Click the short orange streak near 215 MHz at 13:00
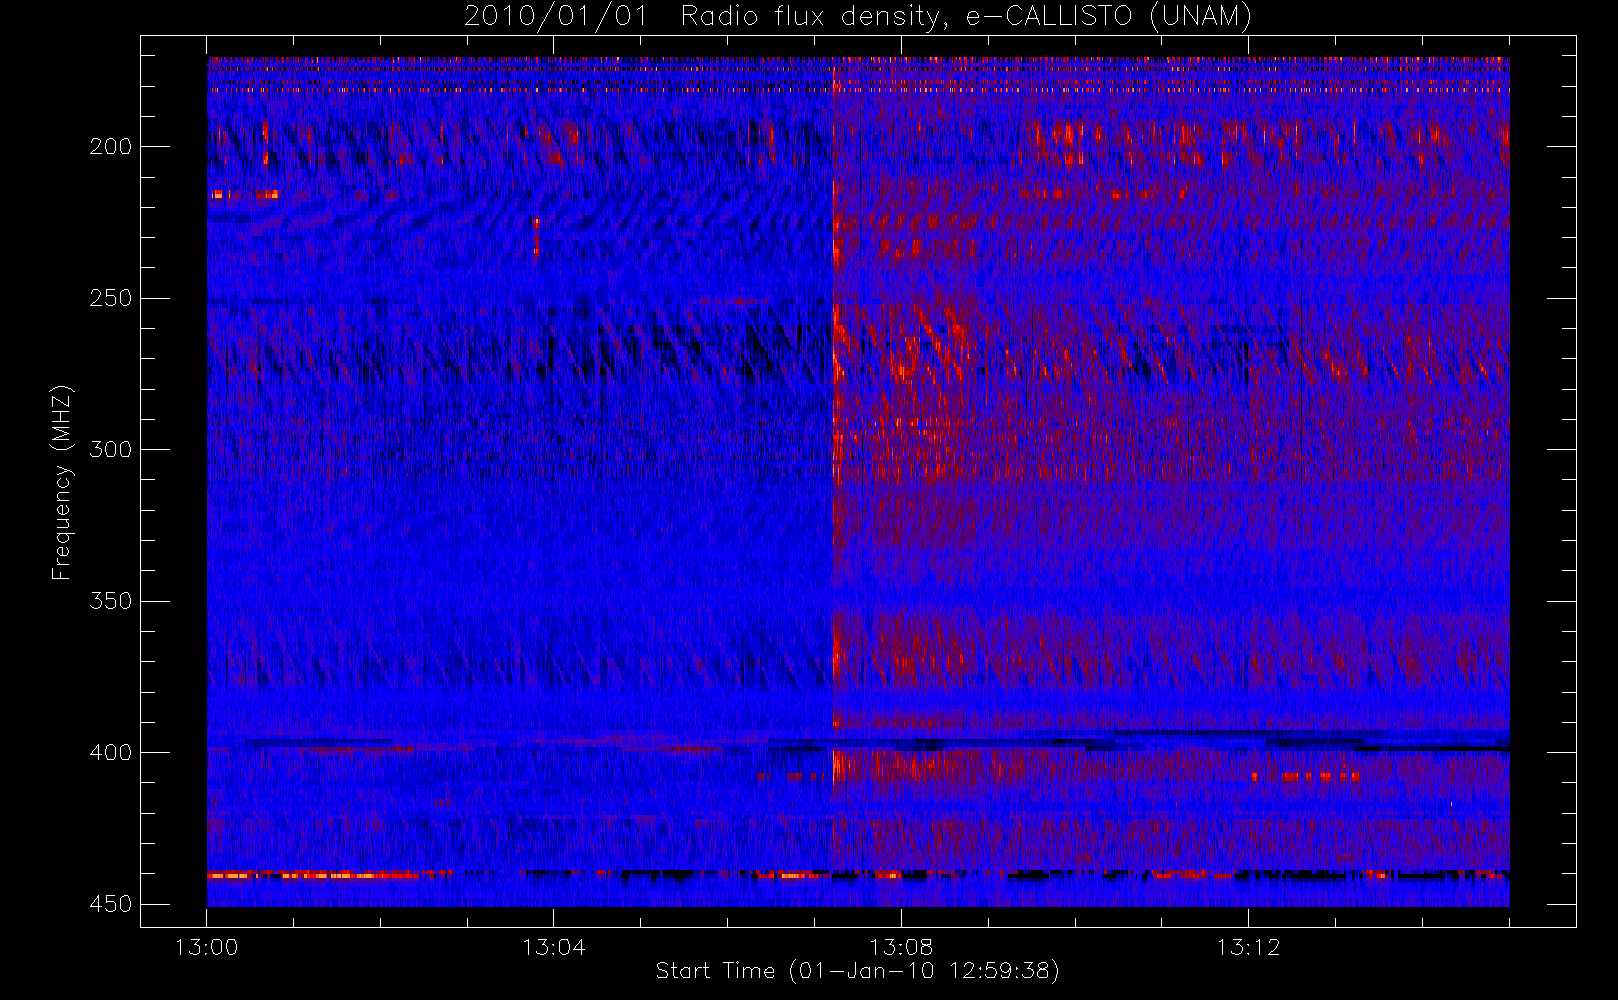The height and width of the screenshot is (1000, 1618). (243, 194)
